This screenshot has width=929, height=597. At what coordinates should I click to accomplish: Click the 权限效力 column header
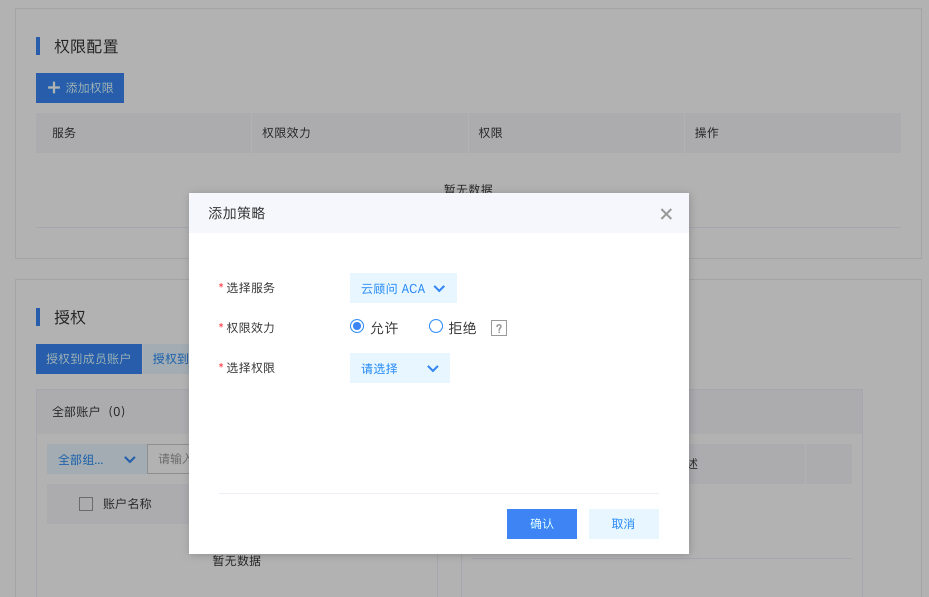click(286, 133)
